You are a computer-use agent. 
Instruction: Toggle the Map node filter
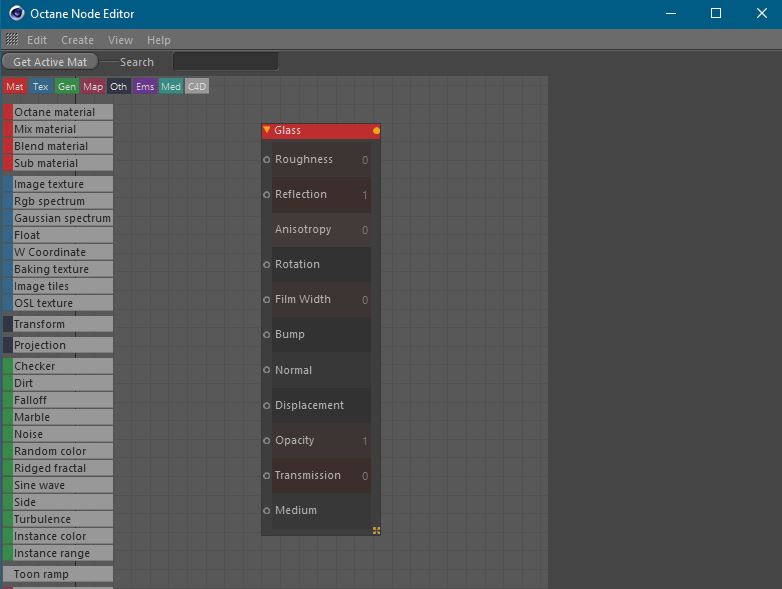[x=93, y=87]
